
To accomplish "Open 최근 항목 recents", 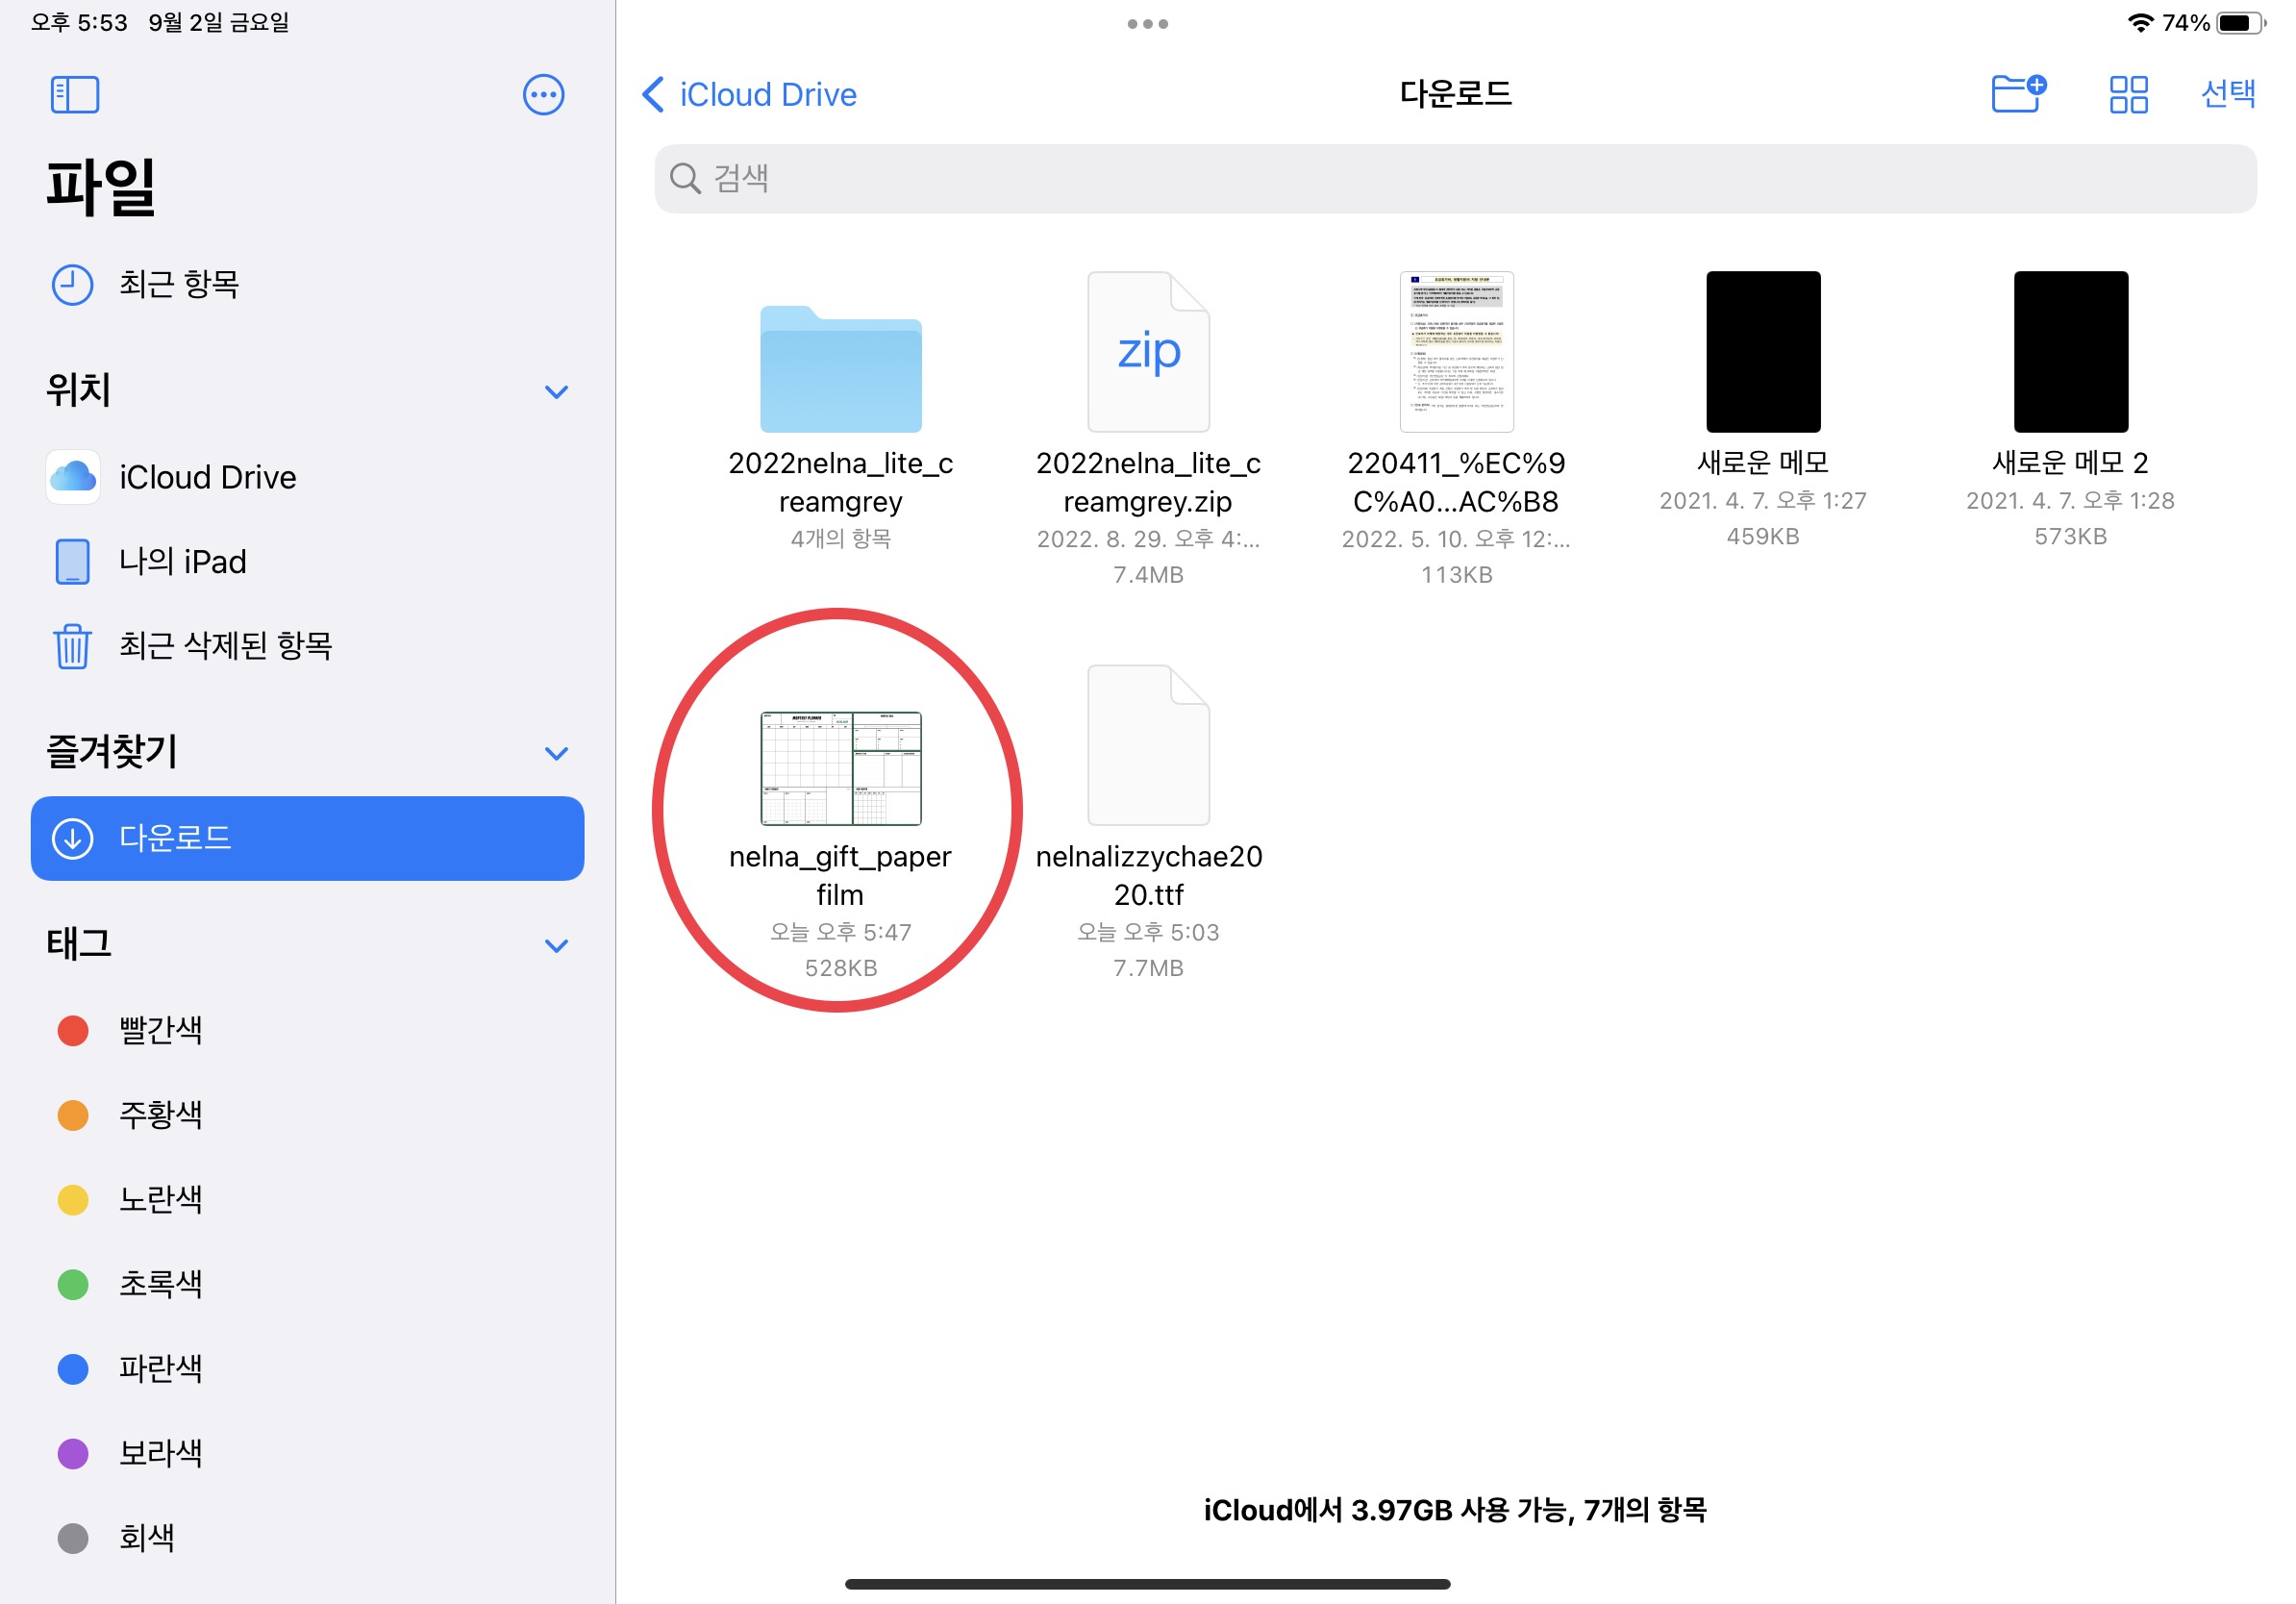I will pos(178,284).
